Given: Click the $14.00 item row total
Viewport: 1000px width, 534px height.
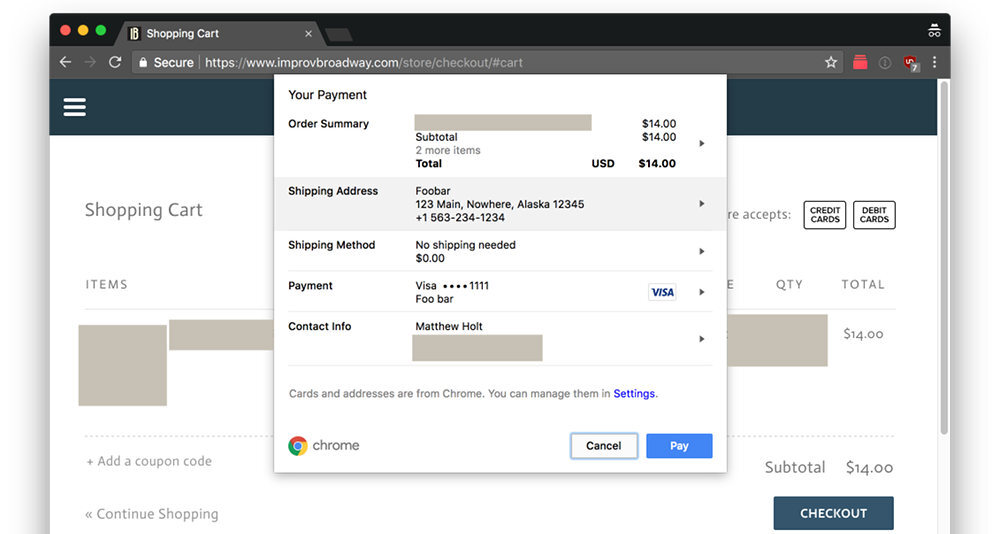Looking at the screenshot, I should [863, 334].
